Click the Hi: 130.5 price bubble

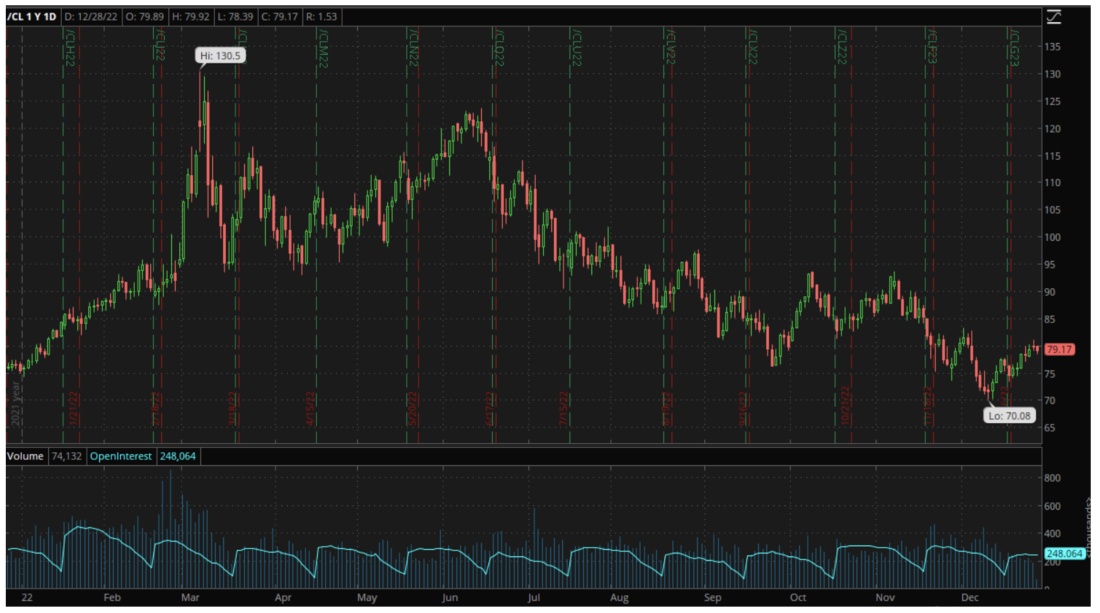click(219, 56)
